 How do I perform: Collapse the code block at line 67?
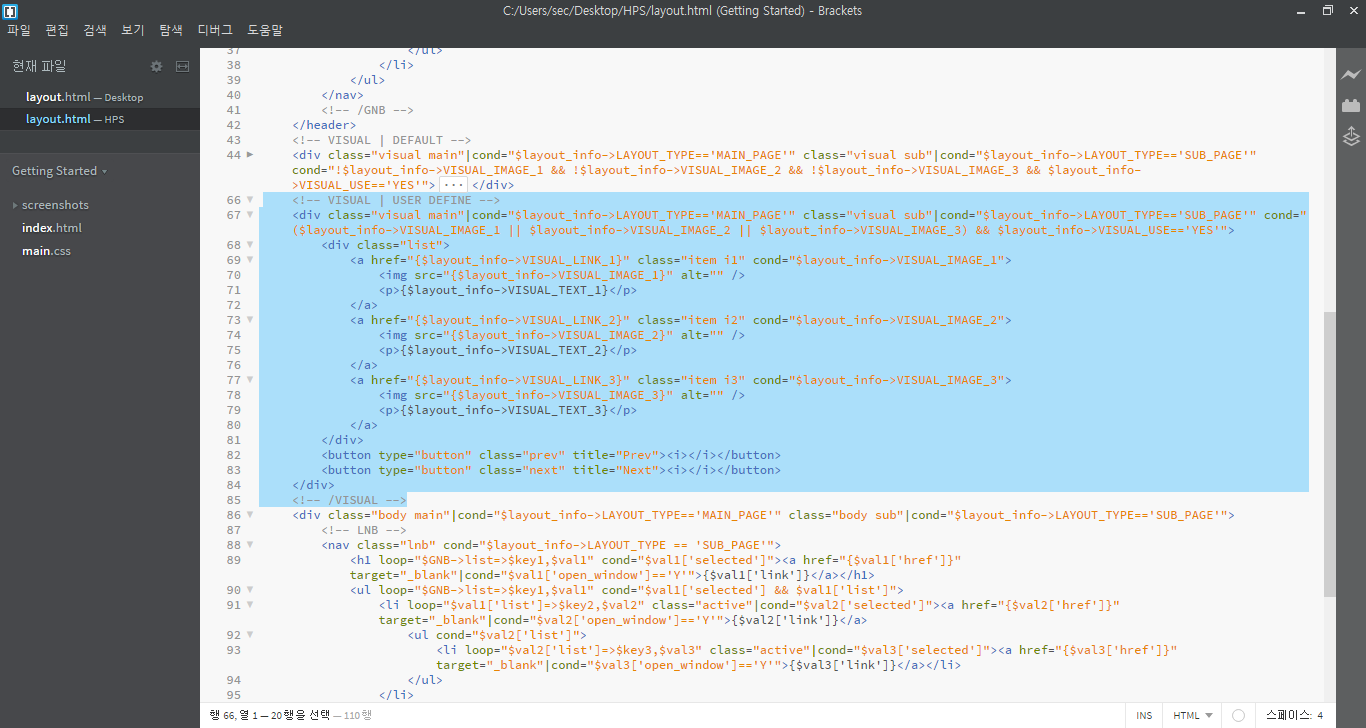[x=250, y=215]
